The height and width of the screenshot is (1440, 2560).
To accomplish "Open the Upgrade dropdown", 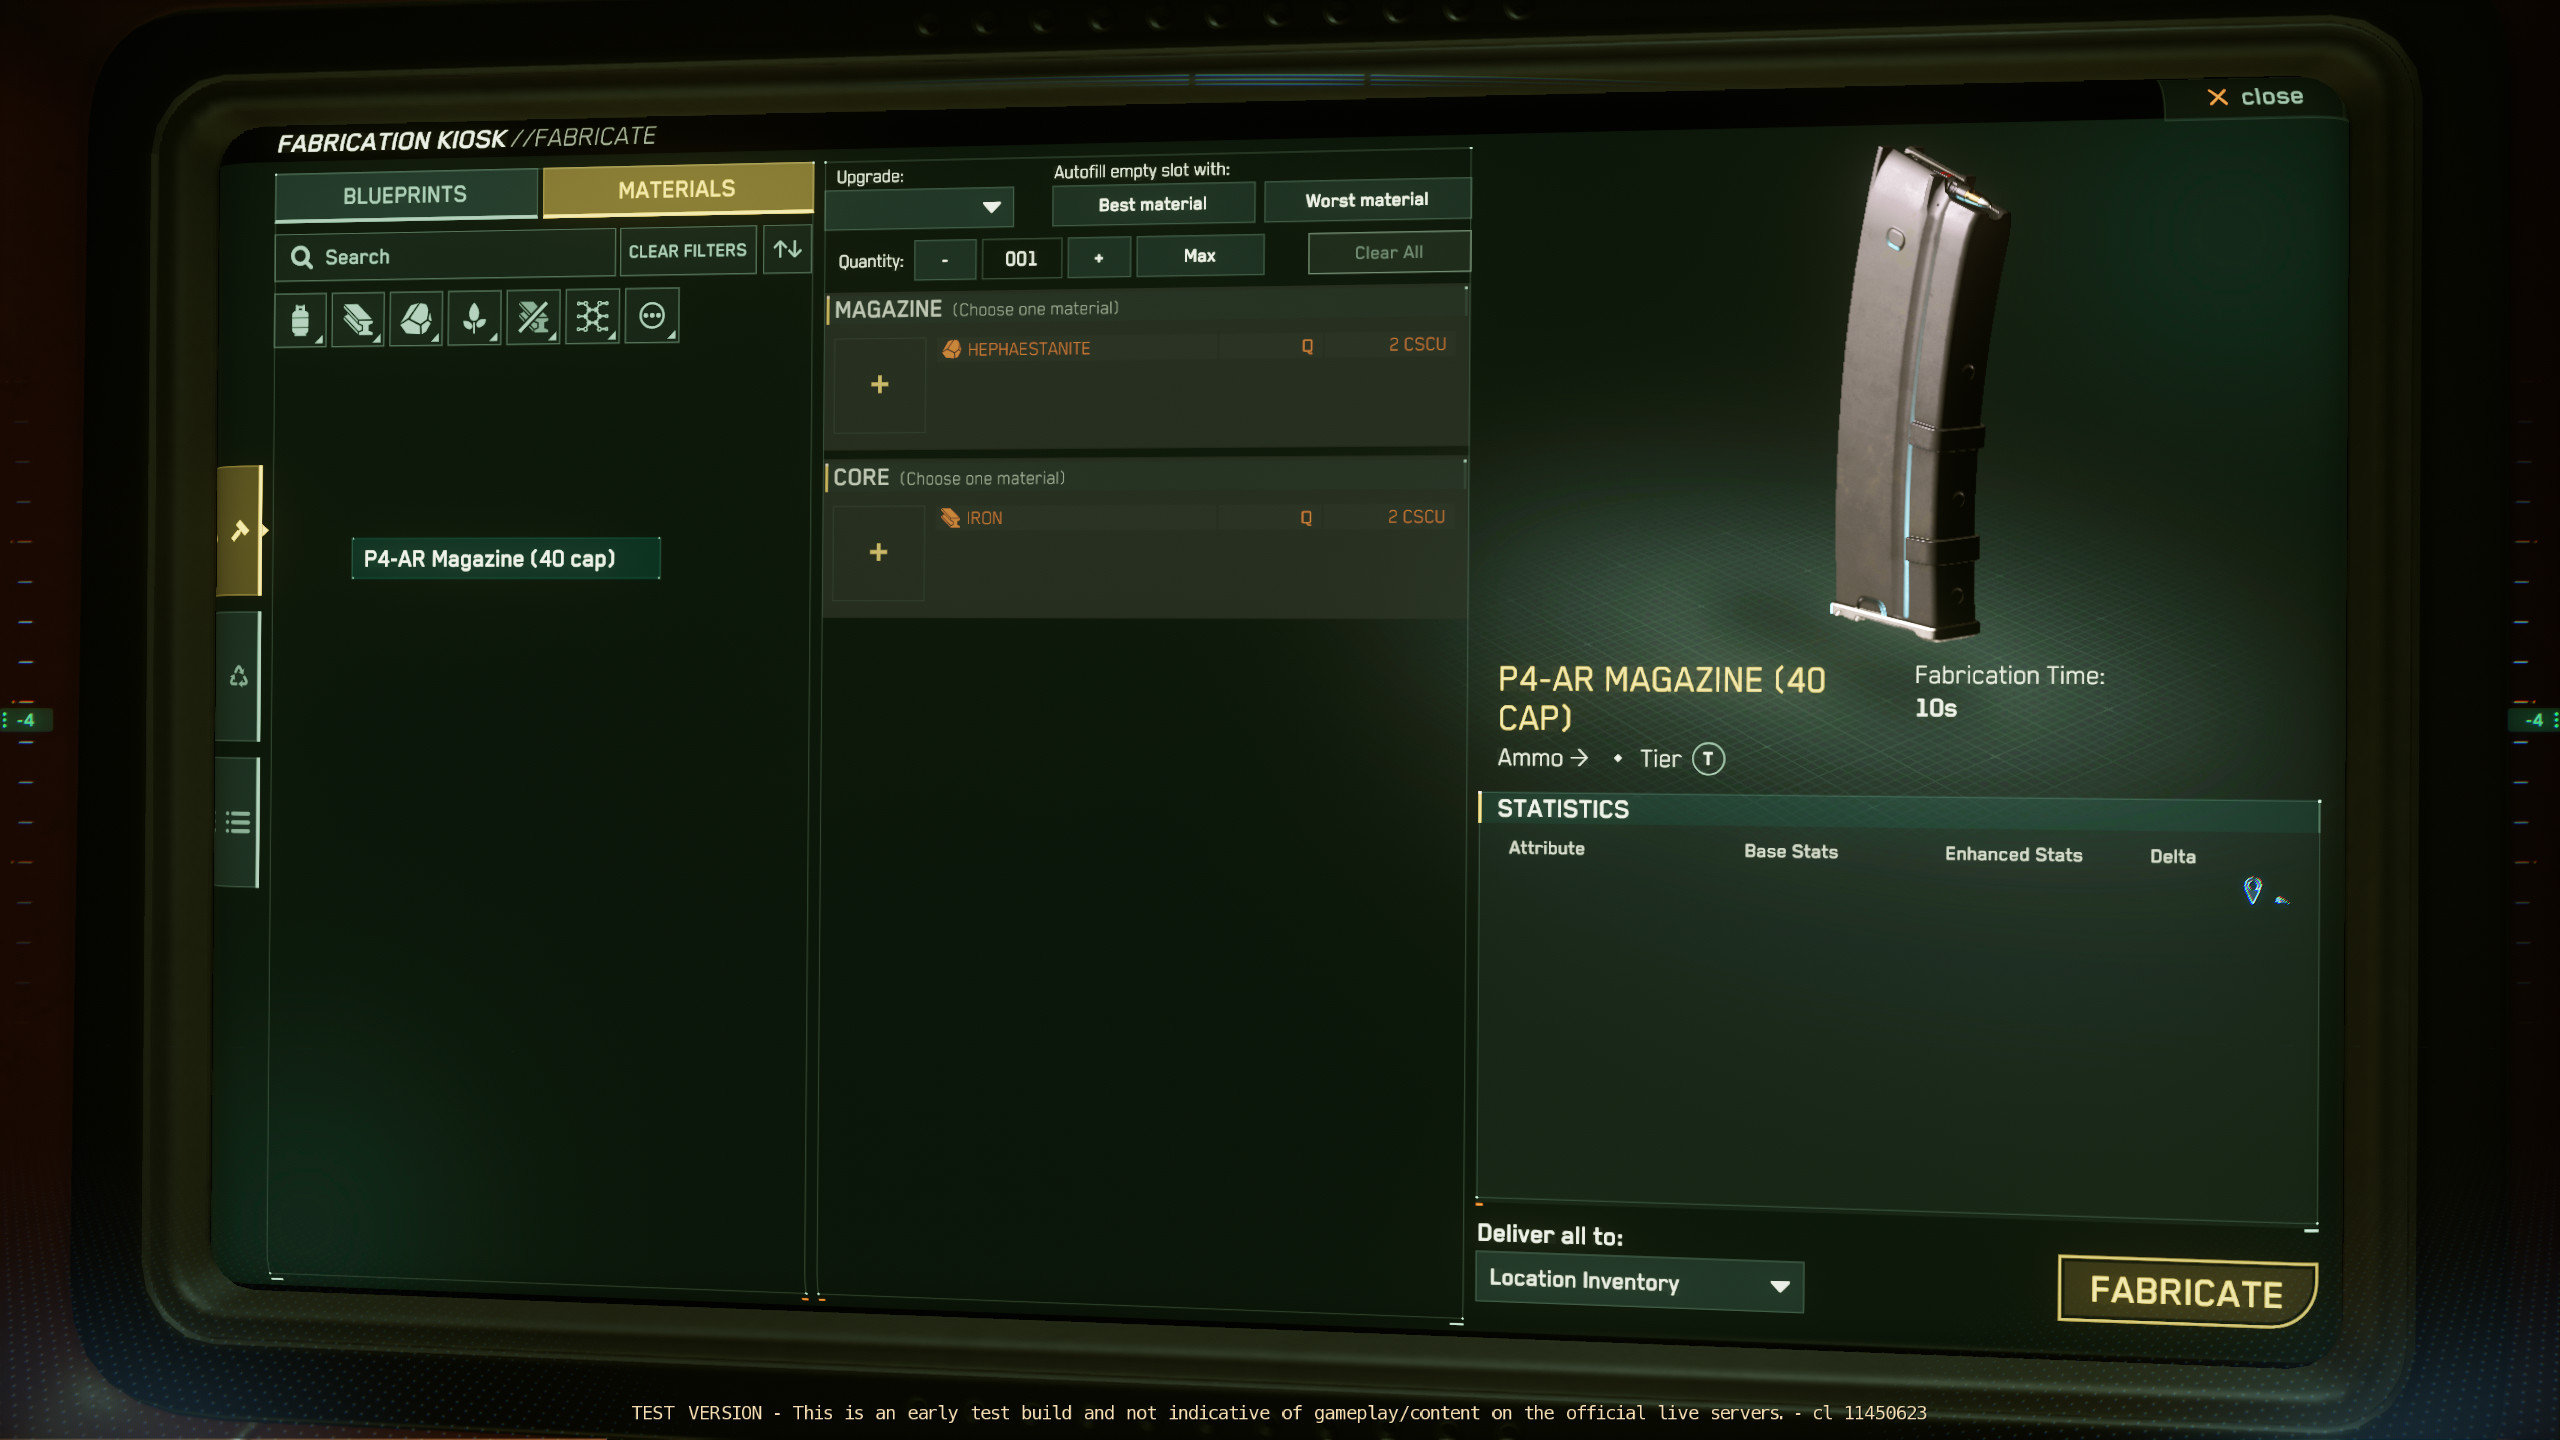I will coord(919,207).
